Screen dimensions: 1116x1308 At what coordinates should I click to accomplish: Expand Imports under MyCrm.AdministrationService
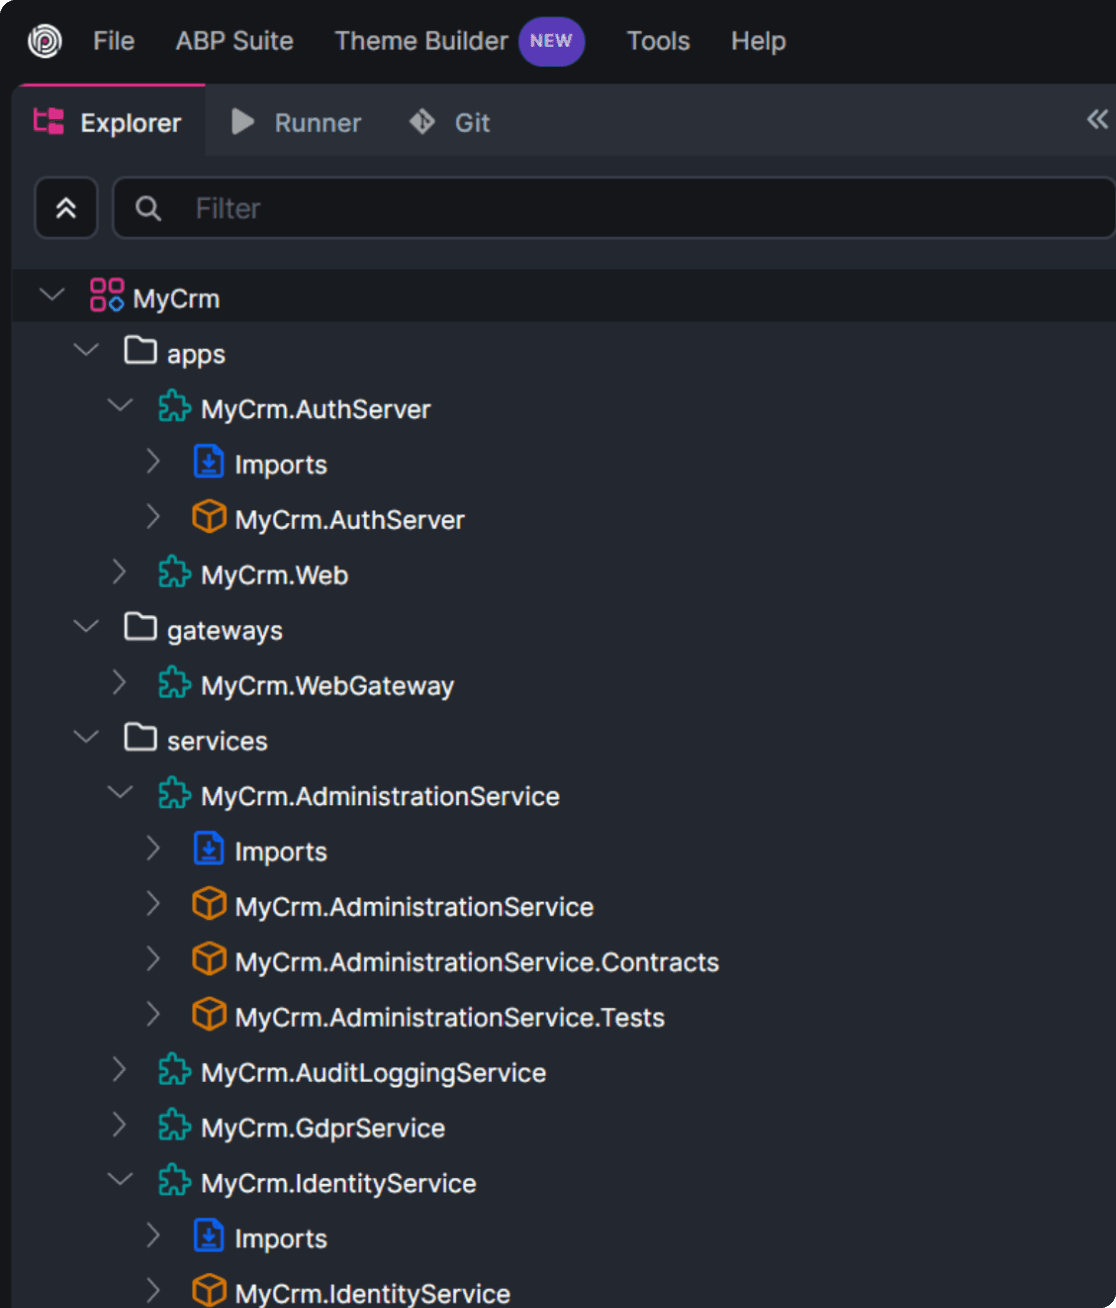coord(154,849)
